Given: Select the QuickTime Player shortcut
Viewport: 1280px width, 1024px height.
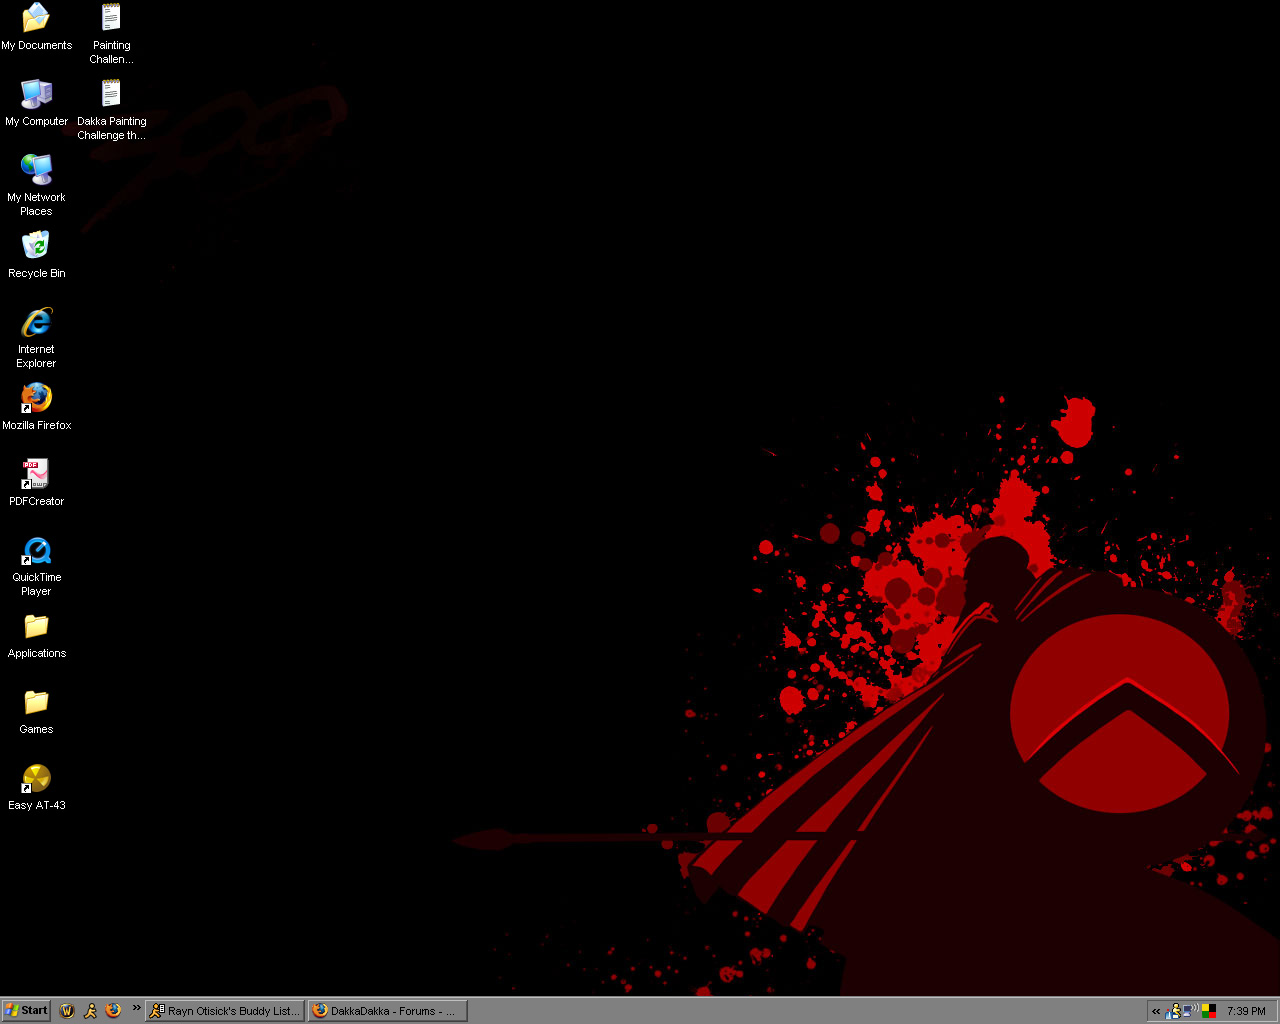Looking at the screenshot, I should (36, 566).
